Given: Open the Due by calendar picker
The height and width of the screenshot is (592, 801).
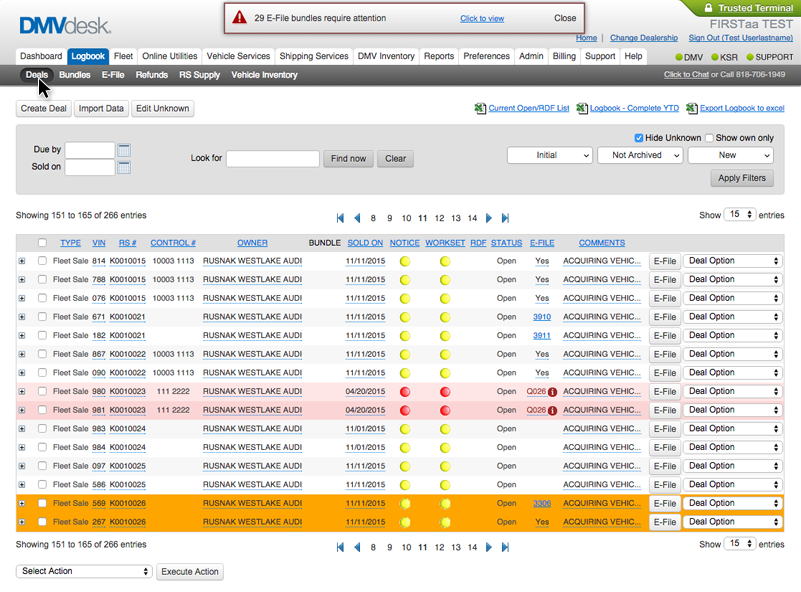Looking at the screenshot, I should tap(124, 150).
